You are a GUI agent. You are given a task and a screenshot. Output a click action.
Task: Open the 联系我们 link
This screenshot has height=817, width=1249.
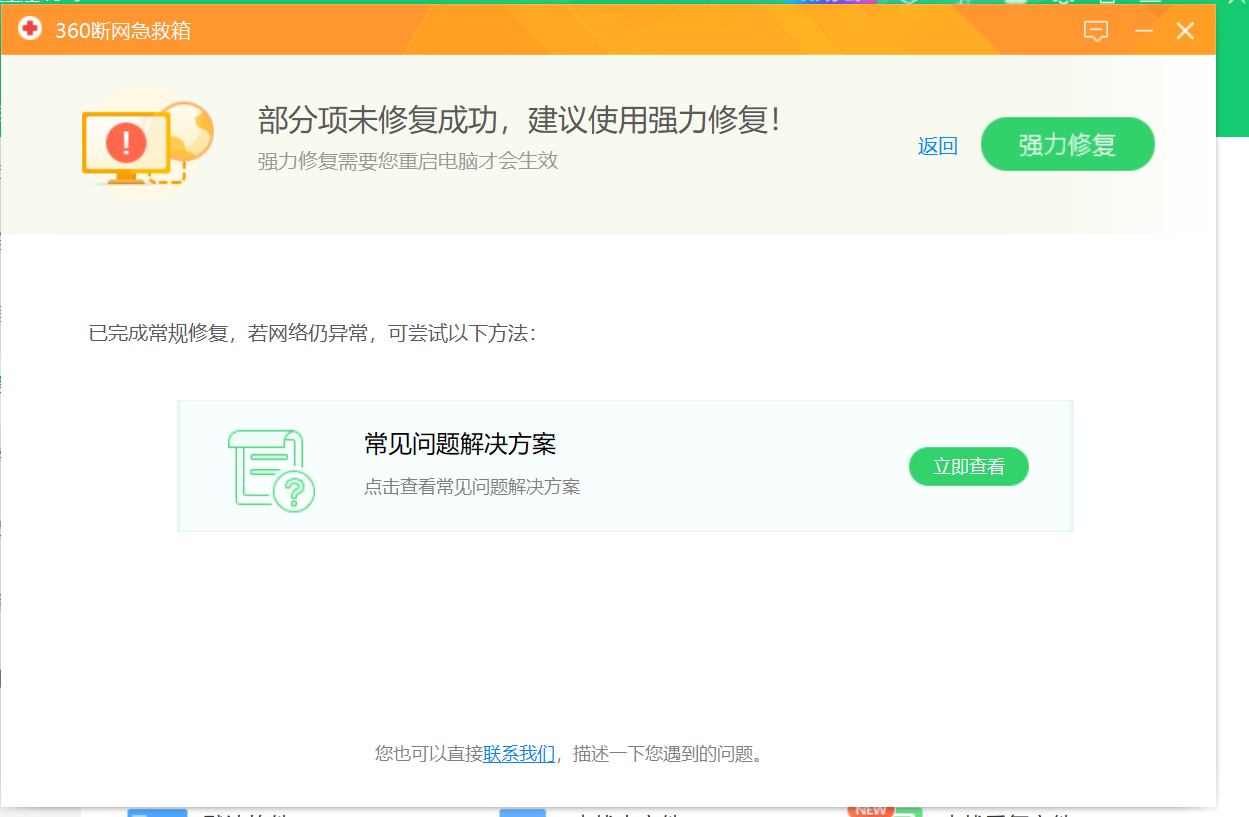coord(519,754)
